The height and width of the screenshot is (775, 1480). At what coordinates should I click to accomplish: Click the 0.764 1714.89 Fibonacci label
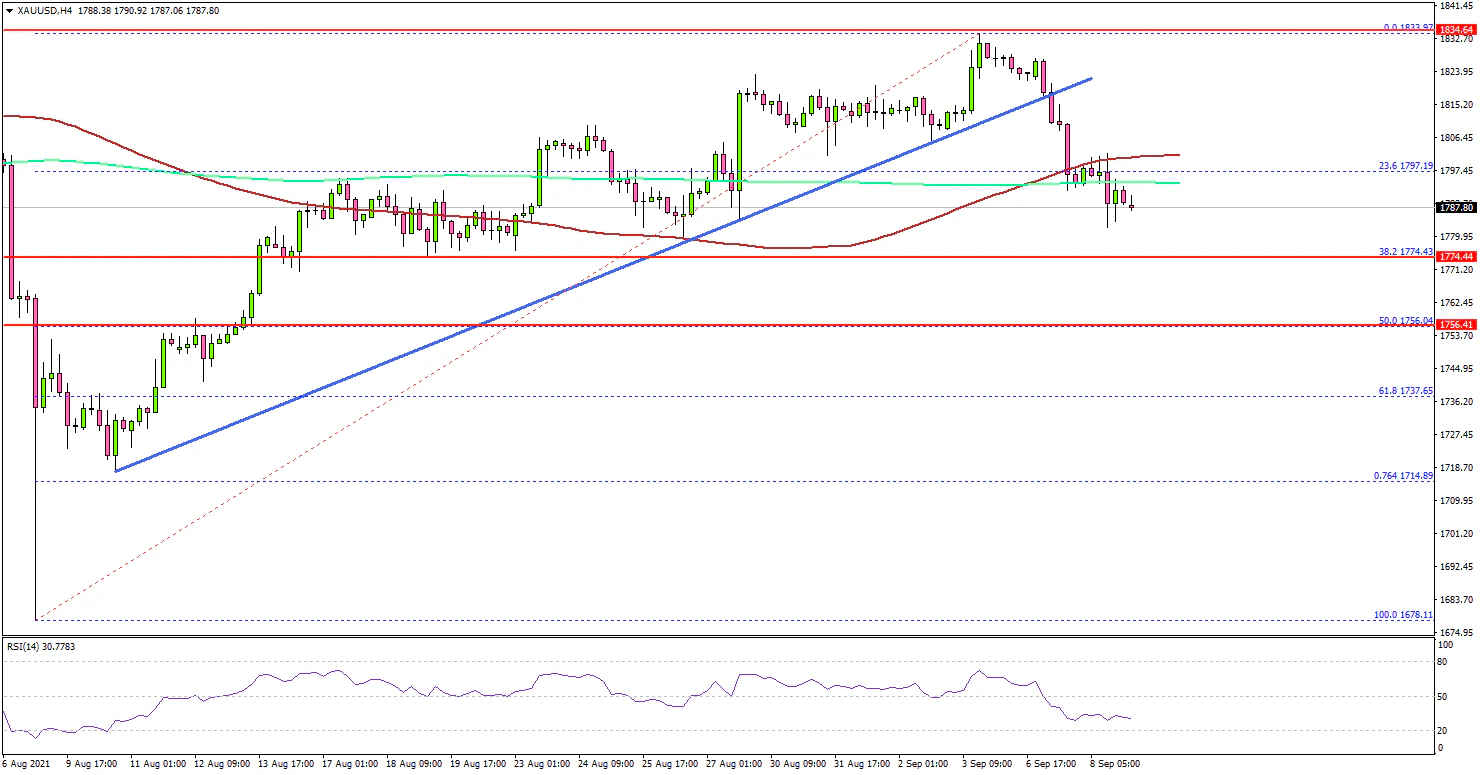(x=1405, y=476)
